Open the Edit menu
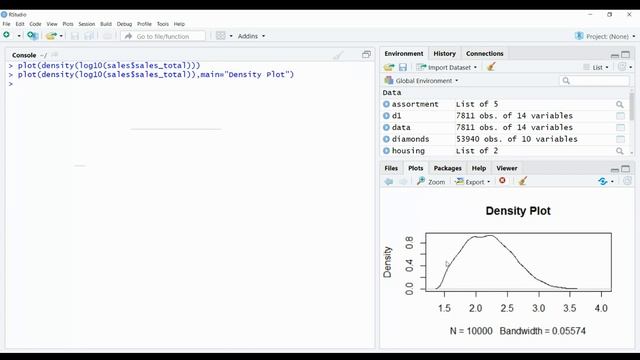This screenshot has width=640, height=360. coord(20,24)
